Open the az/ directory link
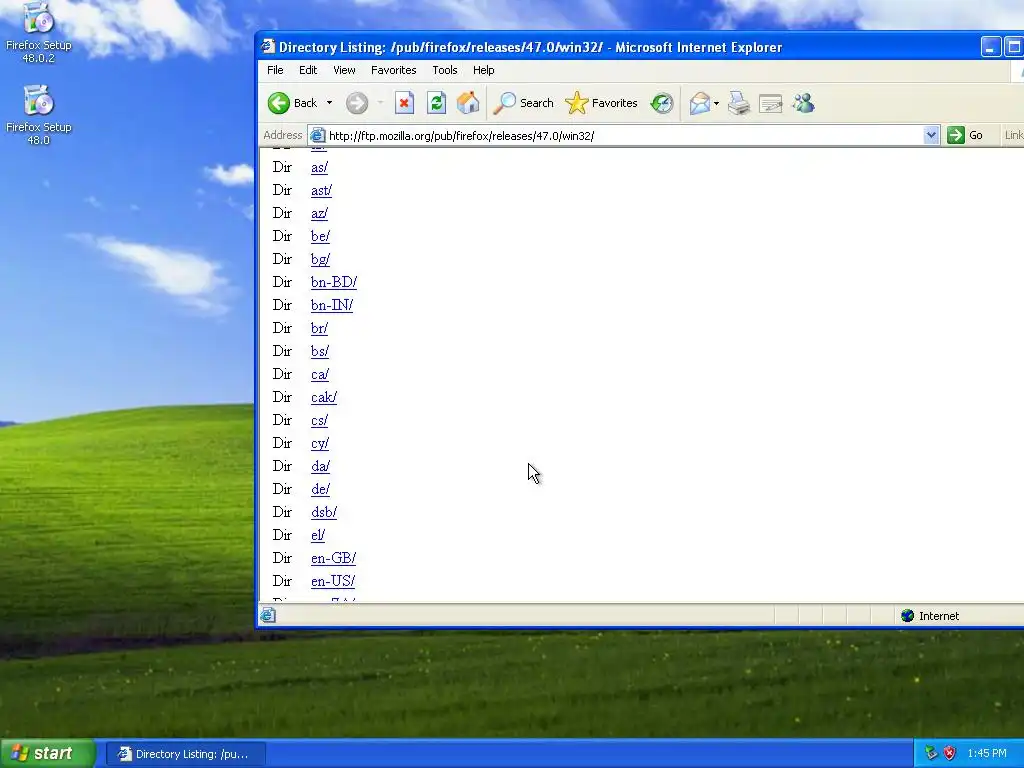The image size is (1024, 768). [x=319, y=213]
